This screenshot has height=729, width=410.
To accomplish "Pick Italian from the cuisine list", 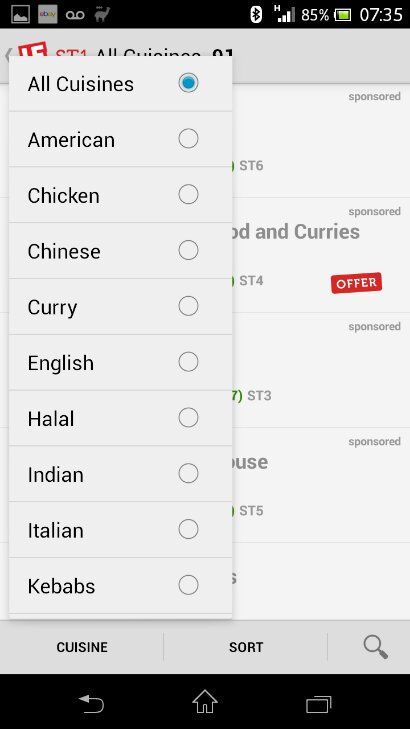I will pos(120,530).
